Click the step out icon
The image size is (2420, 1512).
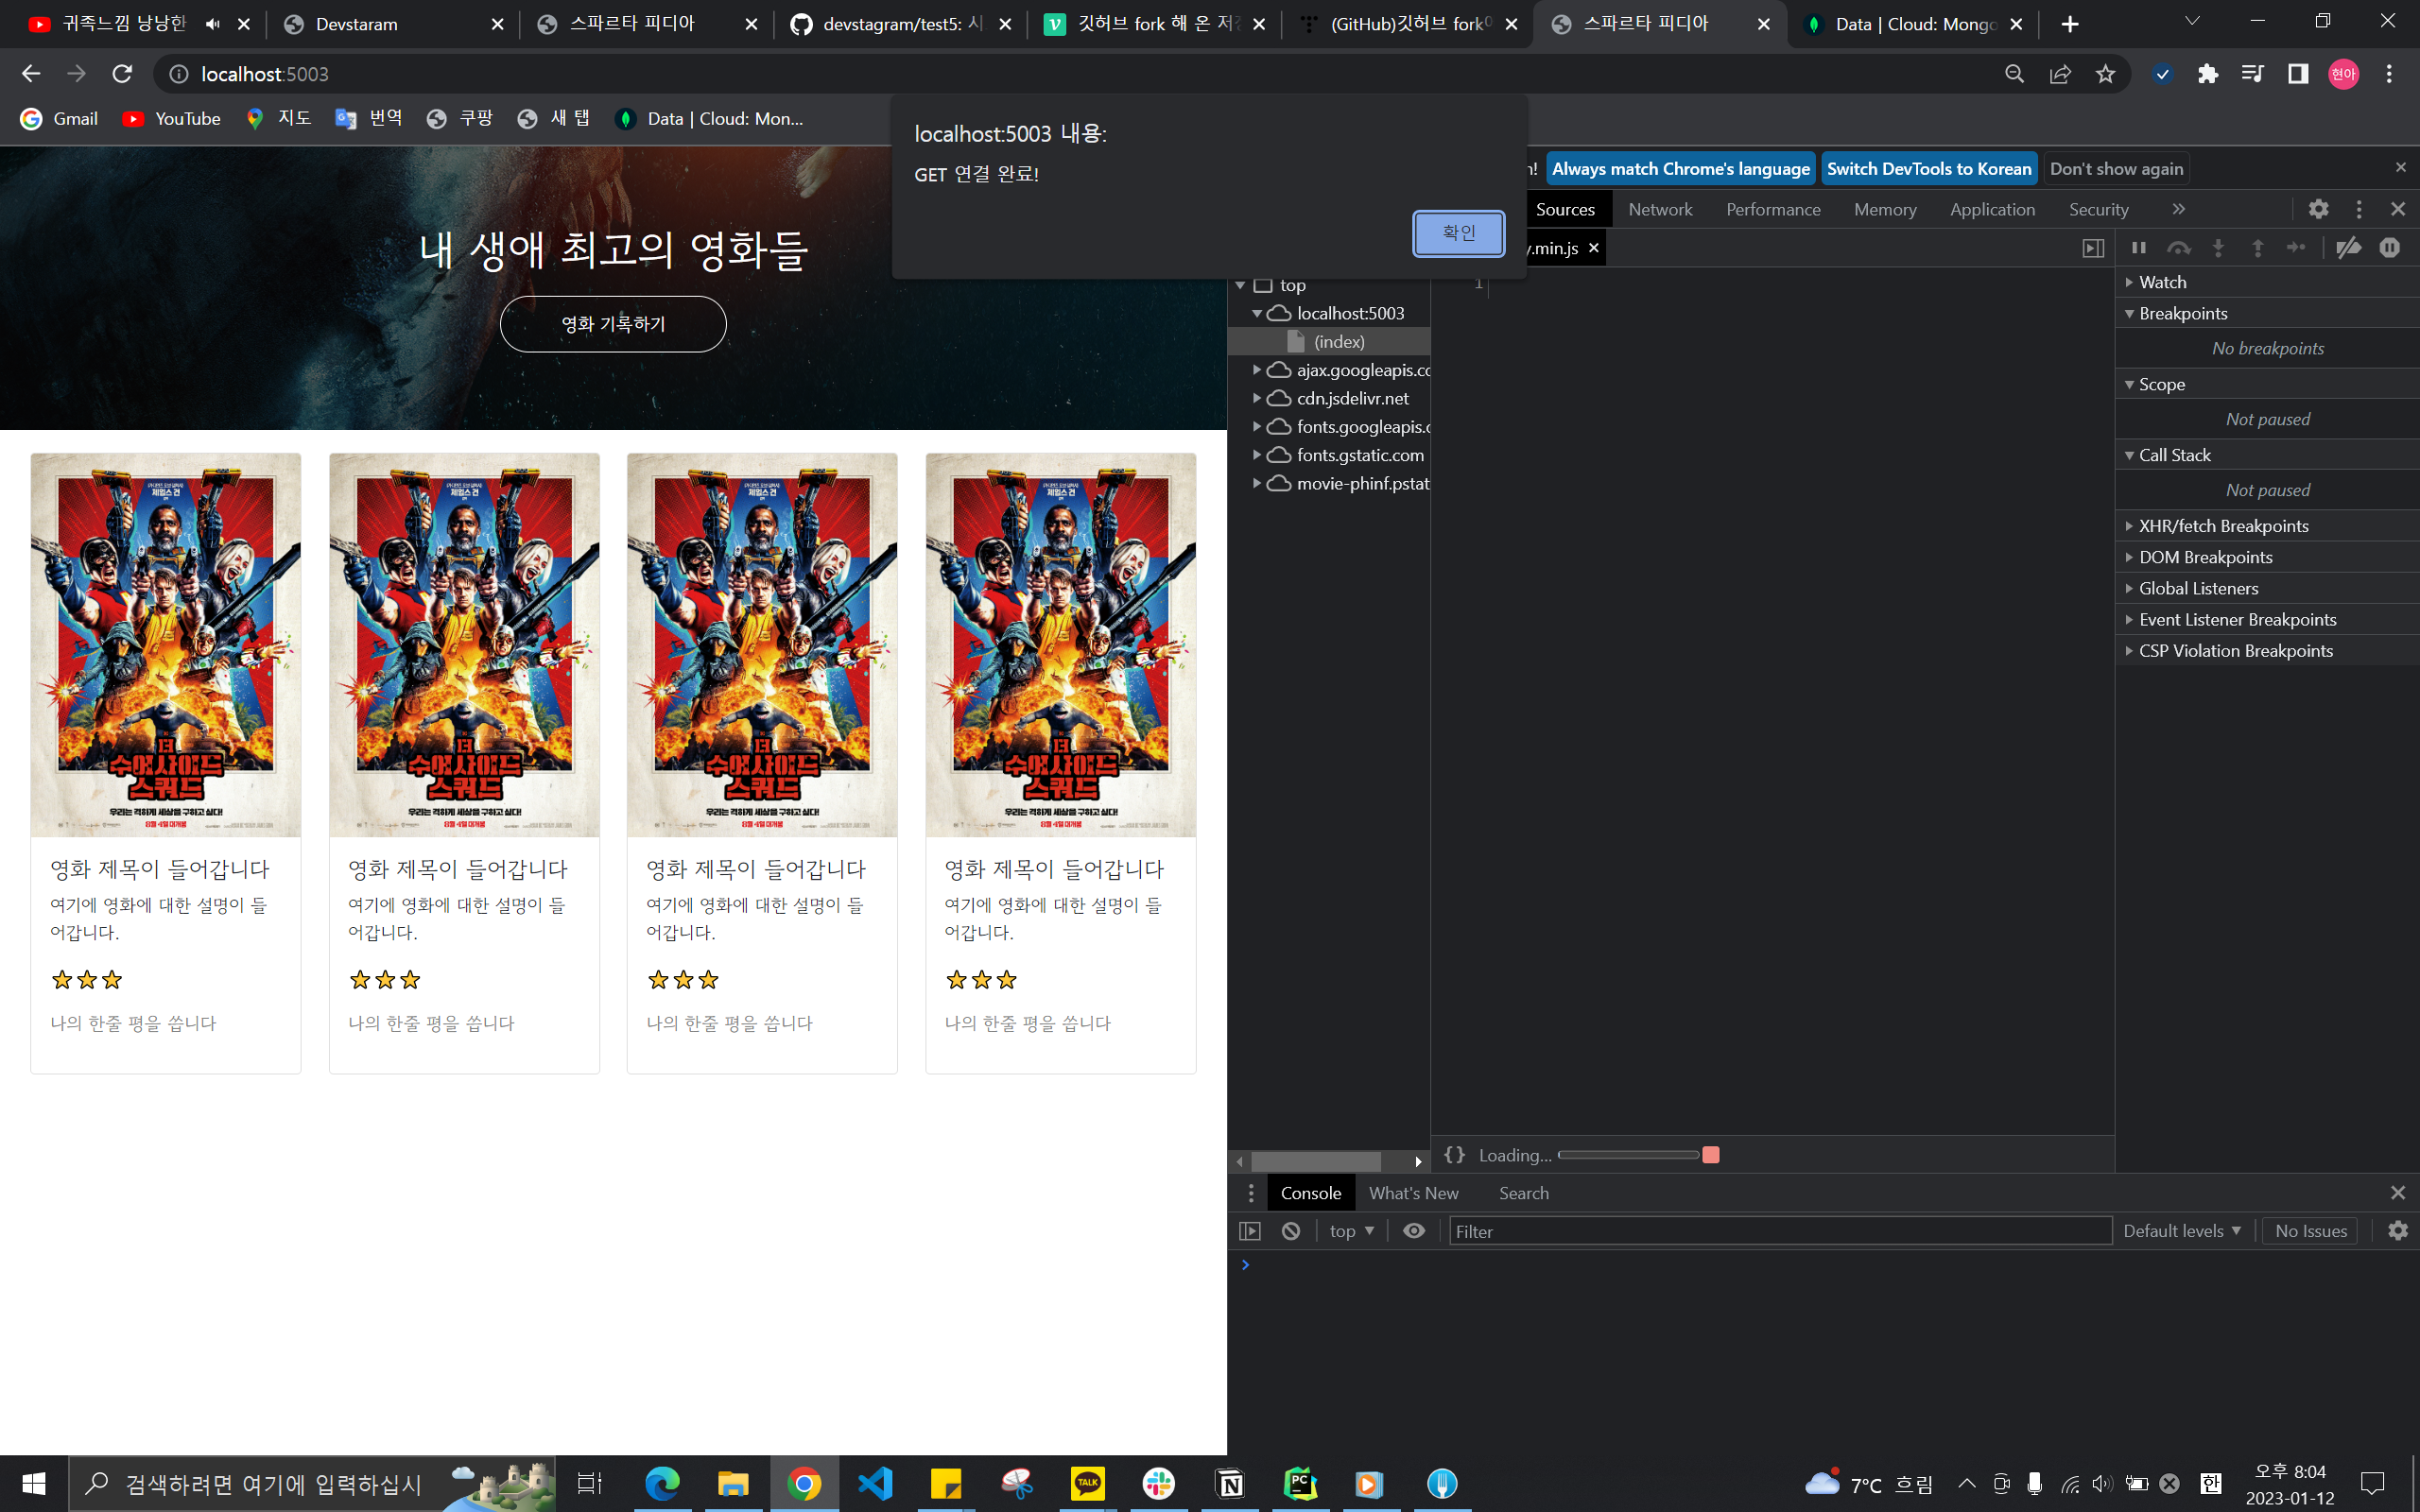(2257, 247)
